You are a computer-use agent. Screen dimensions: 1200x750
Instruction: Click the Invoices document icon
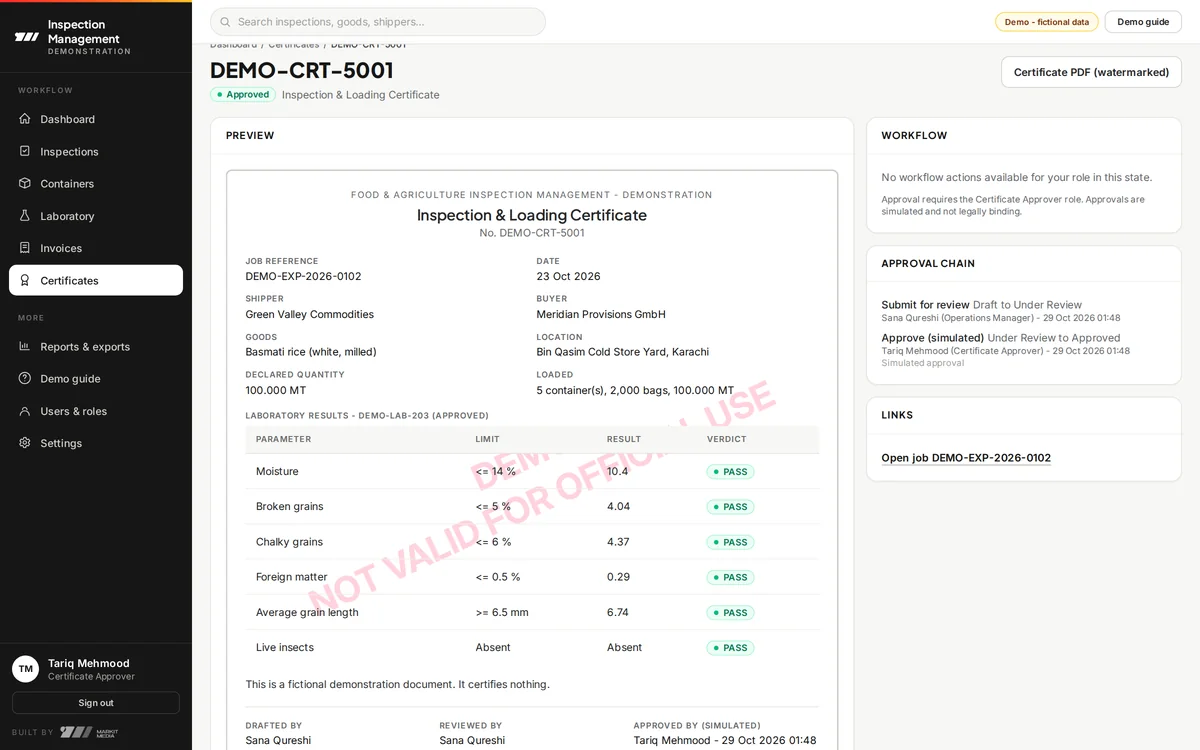[25, 248]
